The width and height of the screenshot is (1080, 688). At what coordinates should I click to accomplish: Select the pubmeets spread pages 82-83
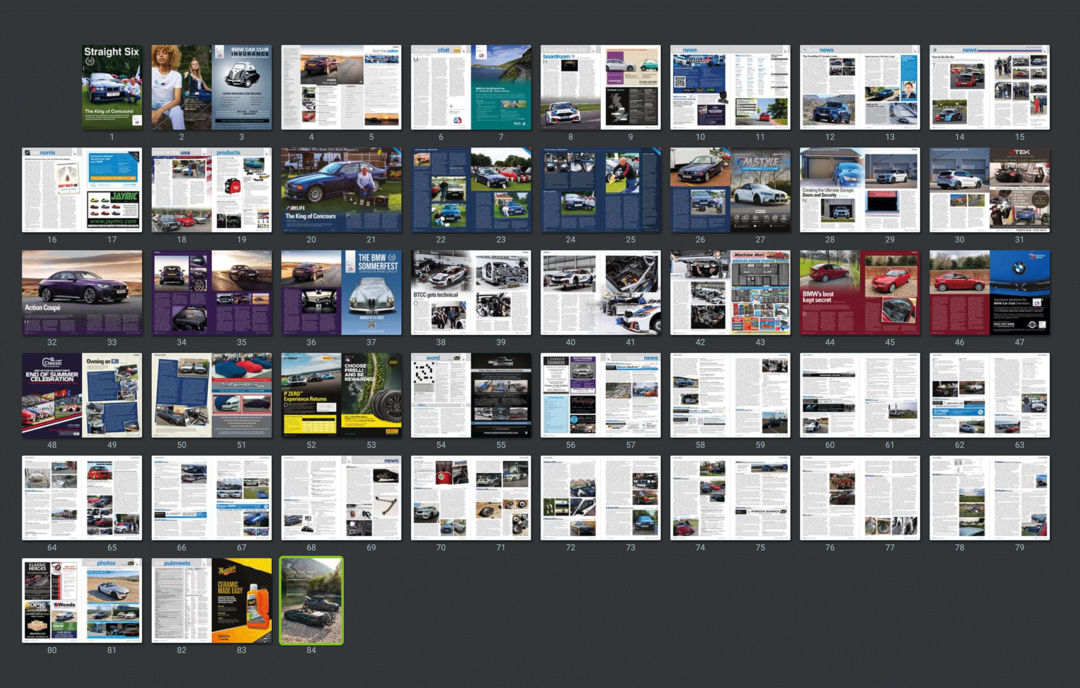click(x=211, y=601)
